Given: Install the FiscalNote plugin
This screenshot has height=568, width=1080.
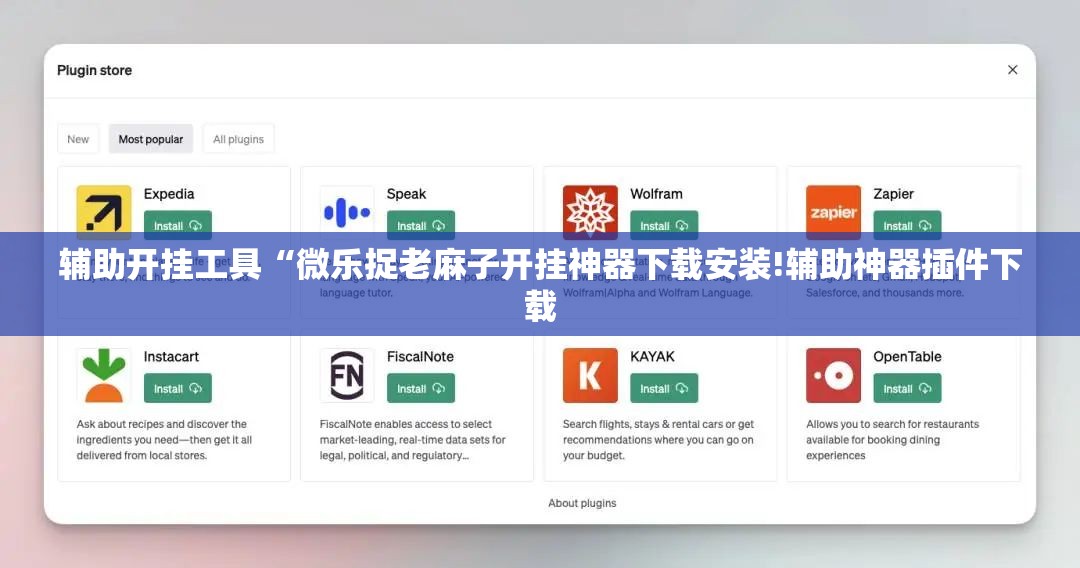Looking at the screenshot, I should click(x=421, y=388).
